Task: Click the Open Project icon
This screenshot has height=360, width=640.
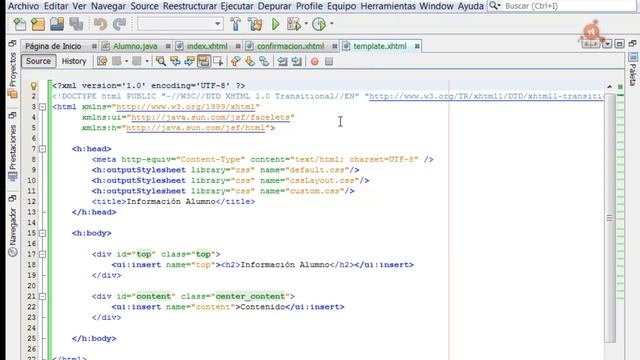Action: [x=57, y=24]
